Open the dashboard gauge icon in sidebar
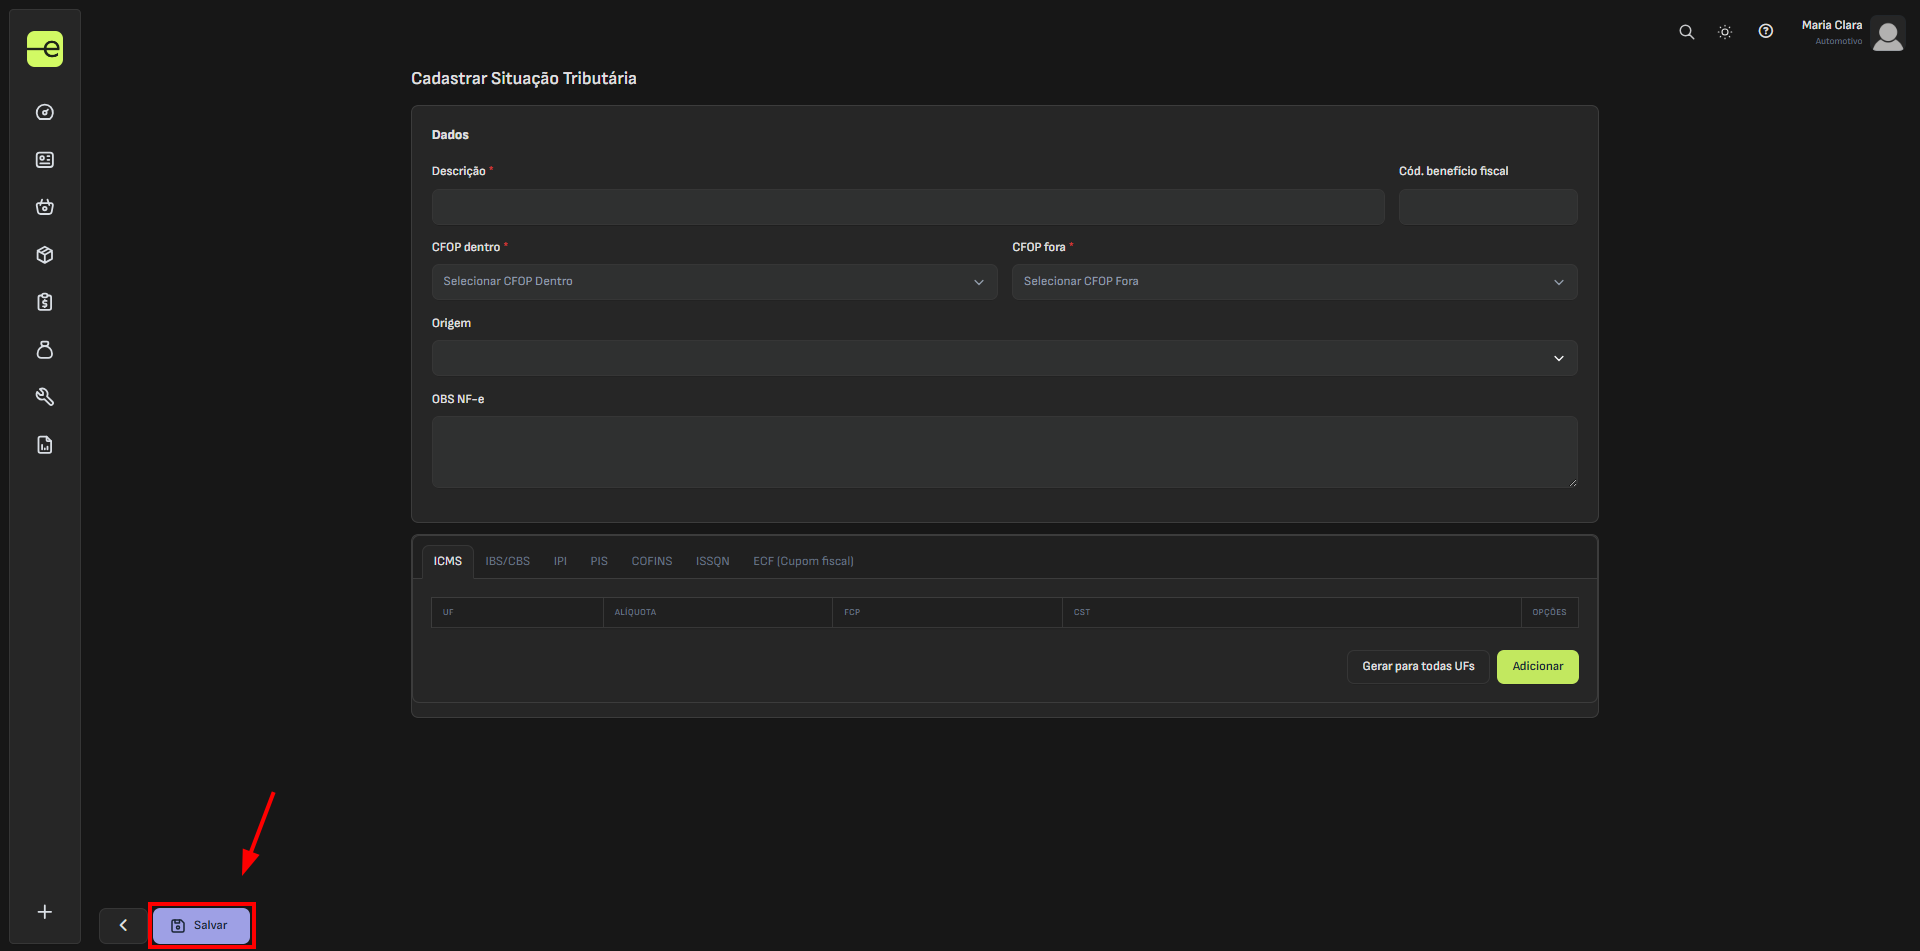 [45, 112]
